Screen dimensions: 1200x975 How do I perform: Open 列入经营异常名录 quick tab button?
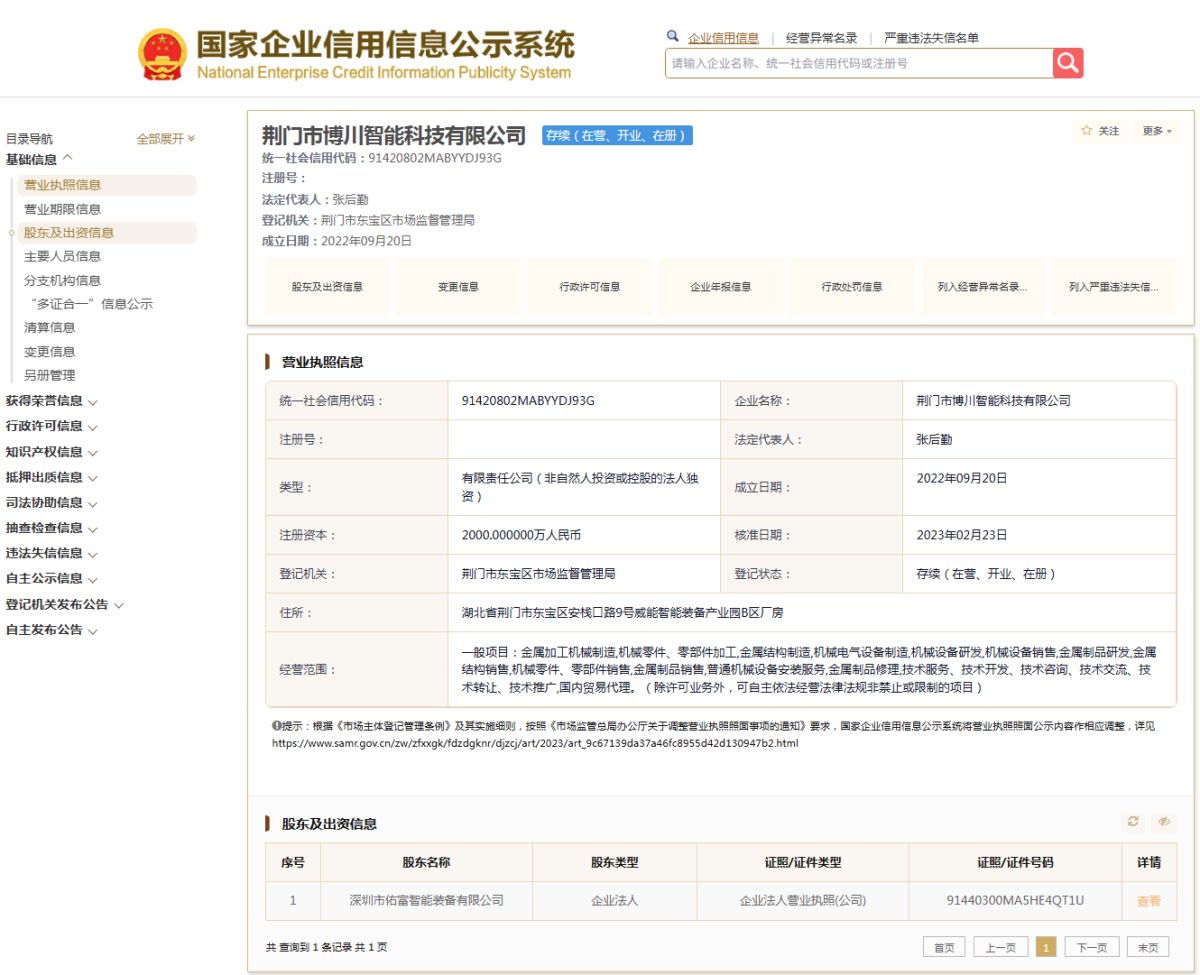pos(983,287)
